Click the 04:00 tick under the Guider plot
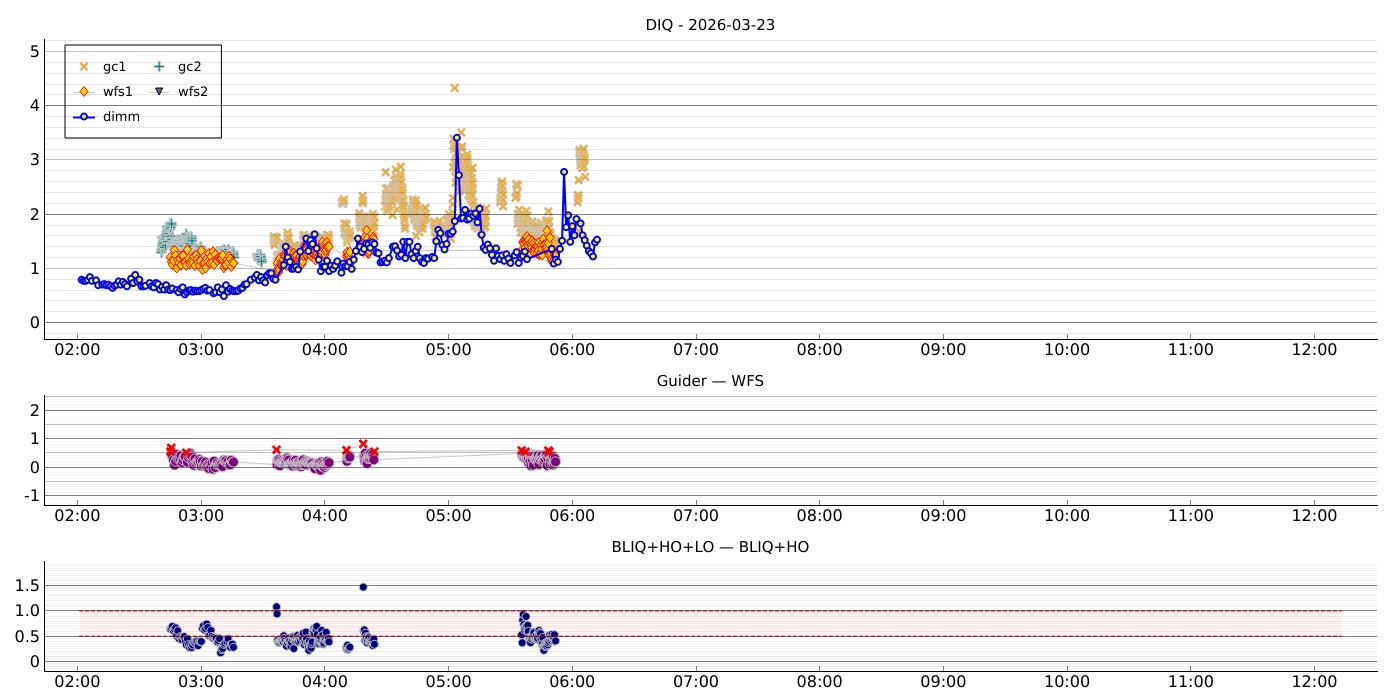This screenshot has height=700, width=1400. 324,516
